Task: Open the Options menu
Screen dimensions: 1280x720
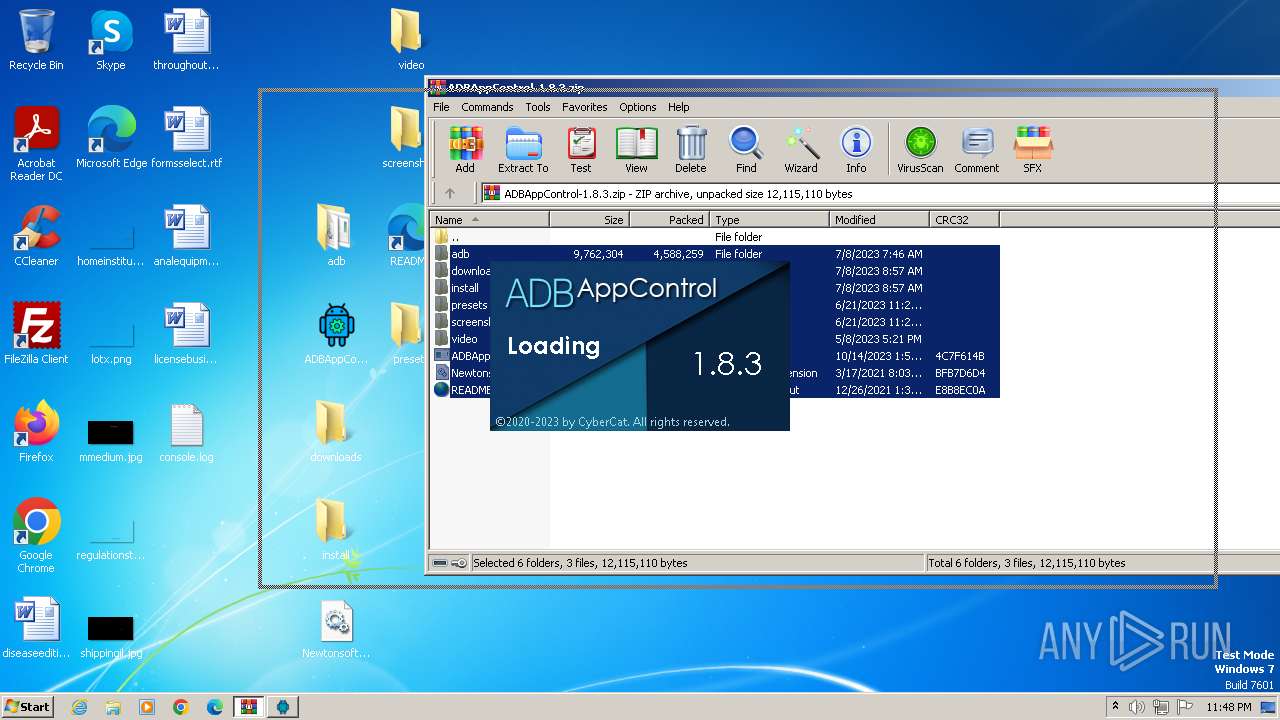Action: tap(638, 107)
